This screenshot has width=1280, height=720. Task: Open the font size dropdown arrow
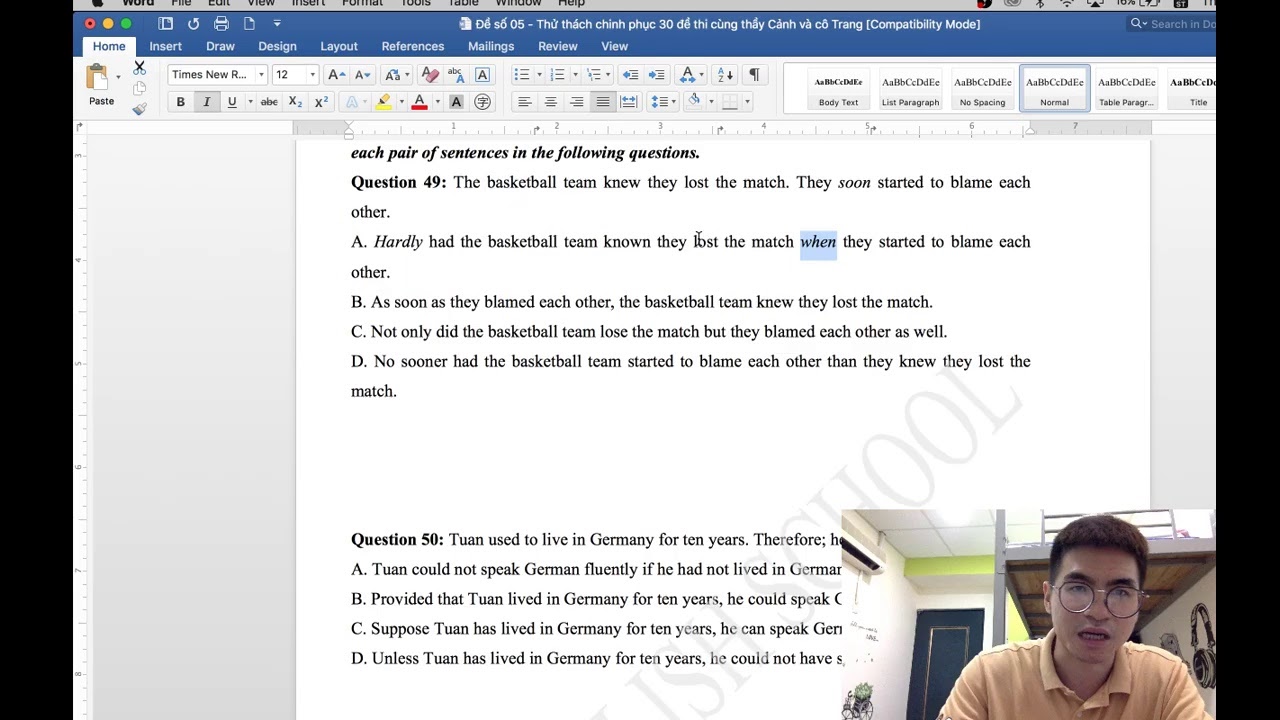pyautogui.click(x=312, y=75)
